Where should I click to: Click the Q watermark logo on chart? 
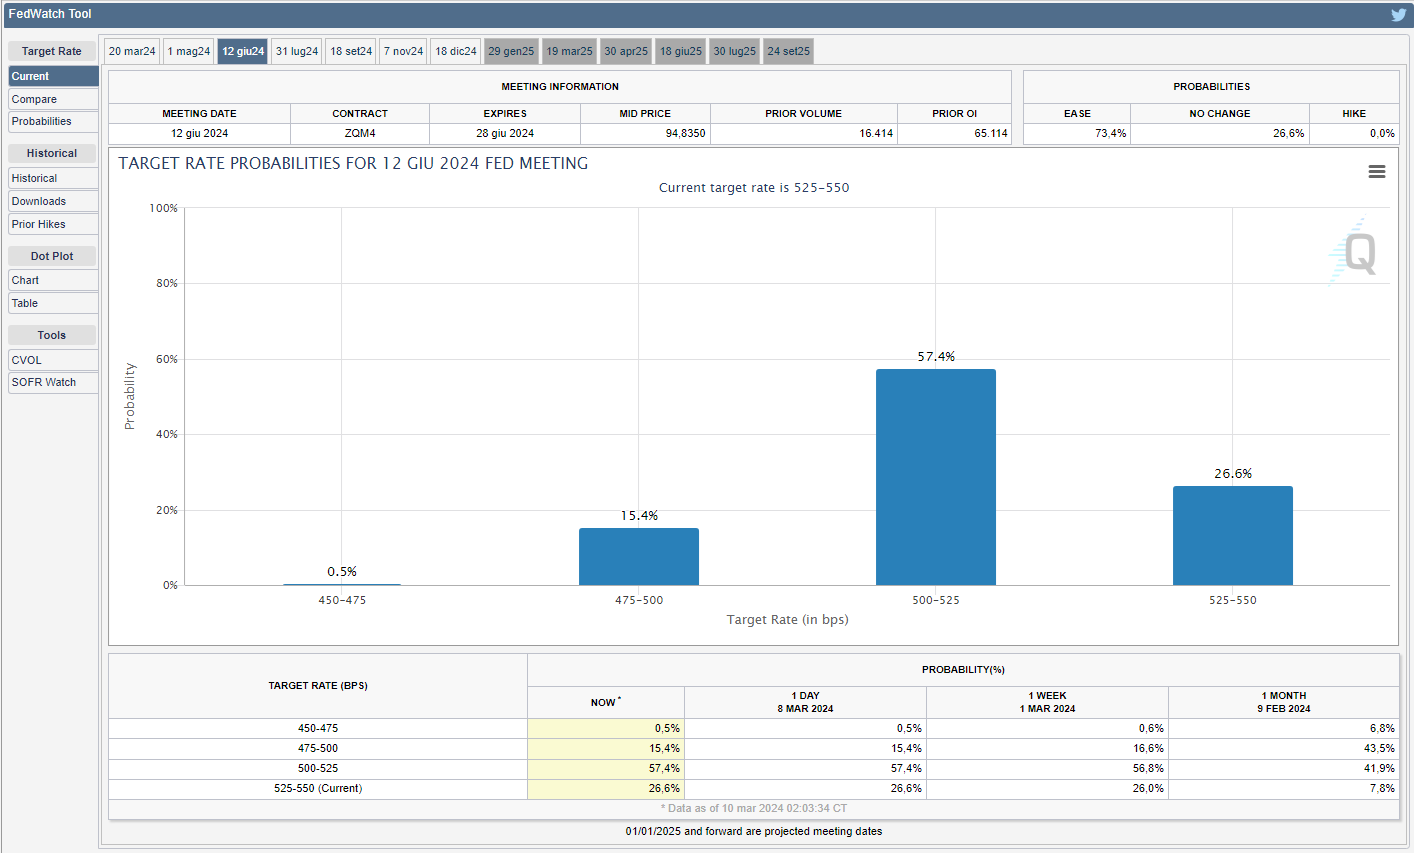[x=1357, y=253]
